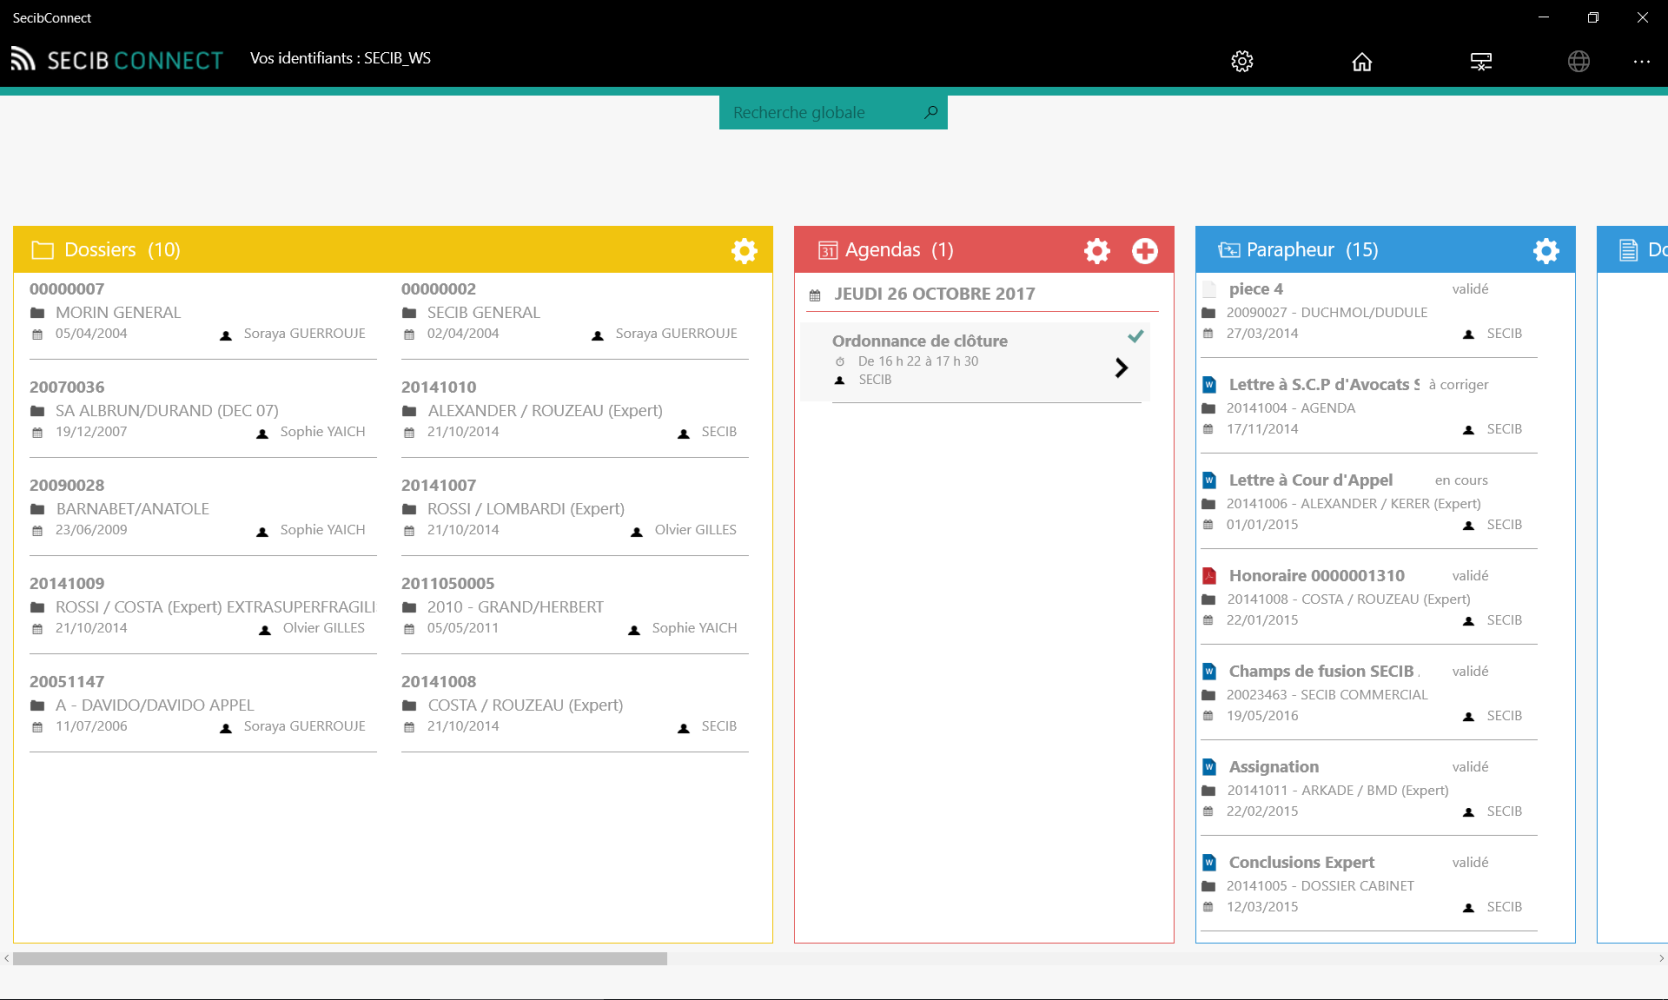This screenshot has width=1668, height=1000.
Task: Open settings gear in top header
Action: pyautogui.click(x=1242, y=61)
